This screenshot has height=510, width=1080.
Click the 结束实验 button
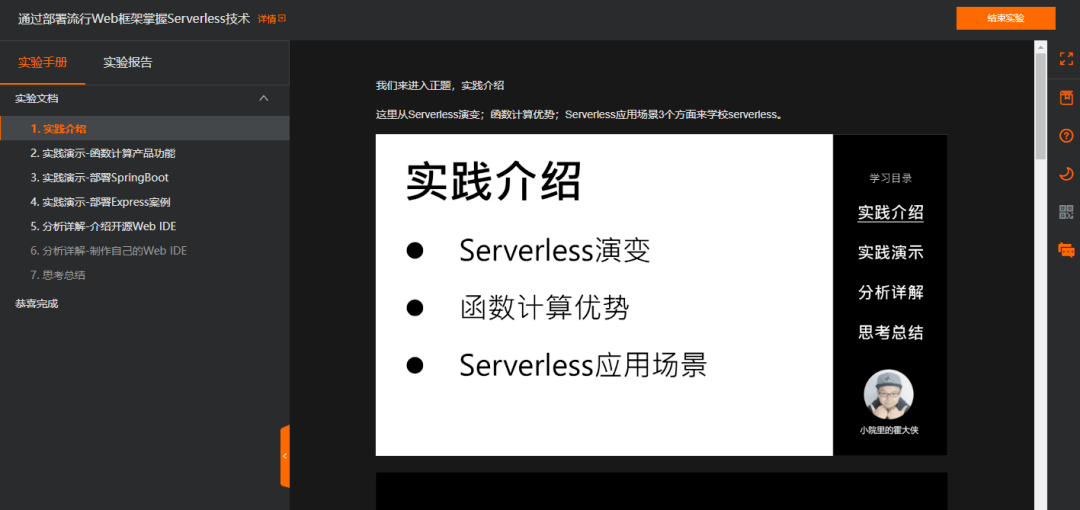(1006, 19)
